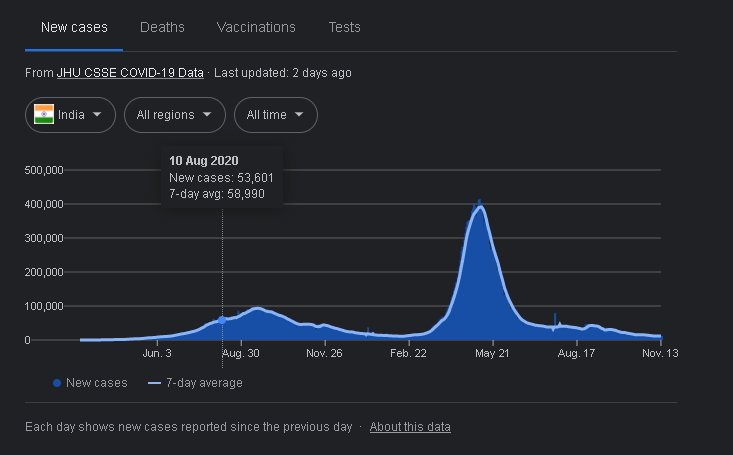The image size is (733, 455).
Task: Click the Nov. 26 x-axis date label
Action: (325, 353)
